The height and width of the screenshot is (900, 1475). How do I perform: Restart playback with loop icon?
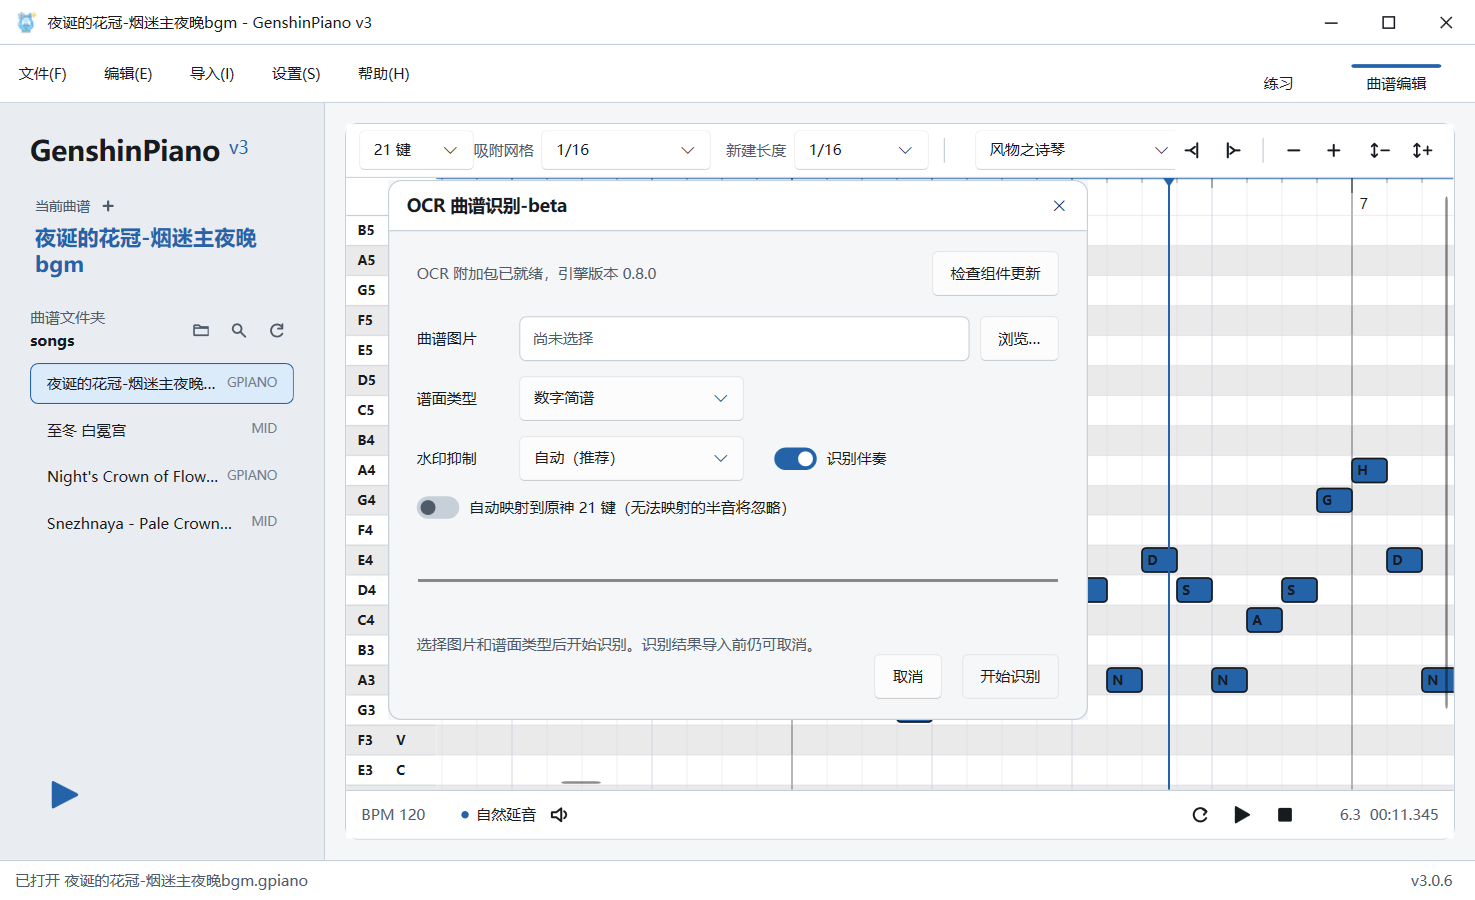[1200, 815]
